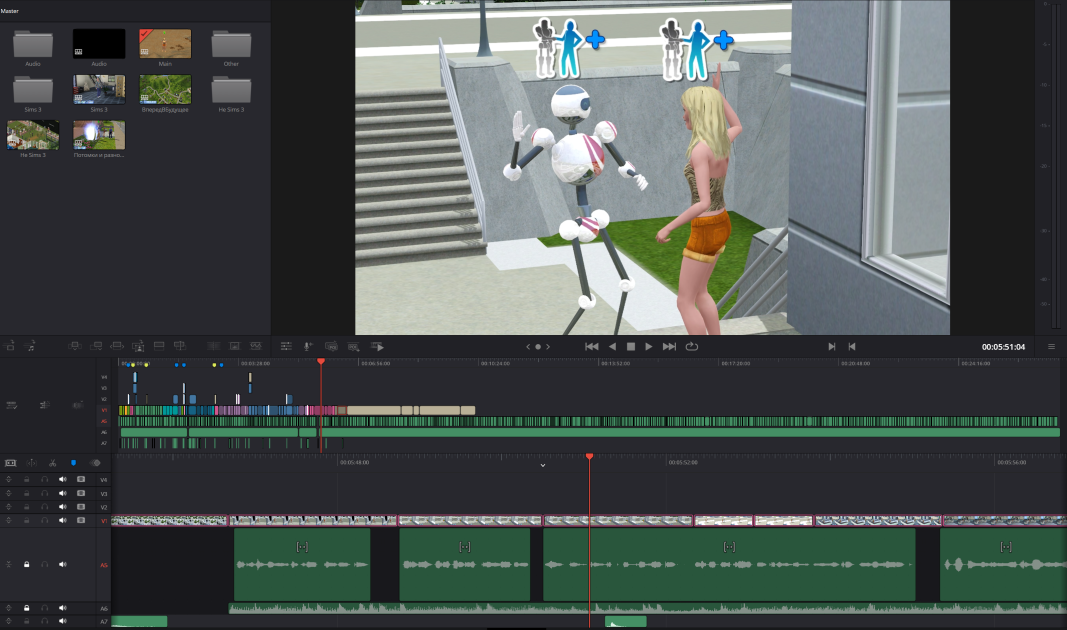Screen dimensions: 1067x630
Task: Click the jog wheel dot below viewer
Action: click(538, 346)
